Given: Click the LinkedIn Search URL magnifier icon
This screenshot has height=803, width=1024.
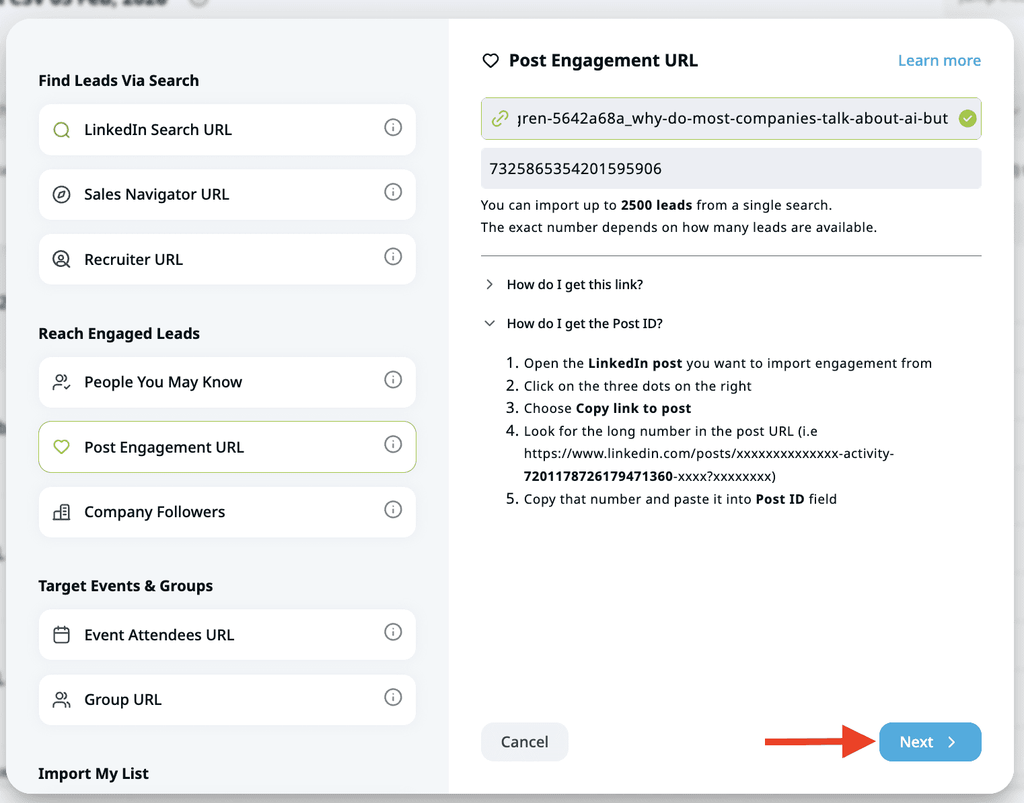Looking at the screenshot, I should pos(61,130).
